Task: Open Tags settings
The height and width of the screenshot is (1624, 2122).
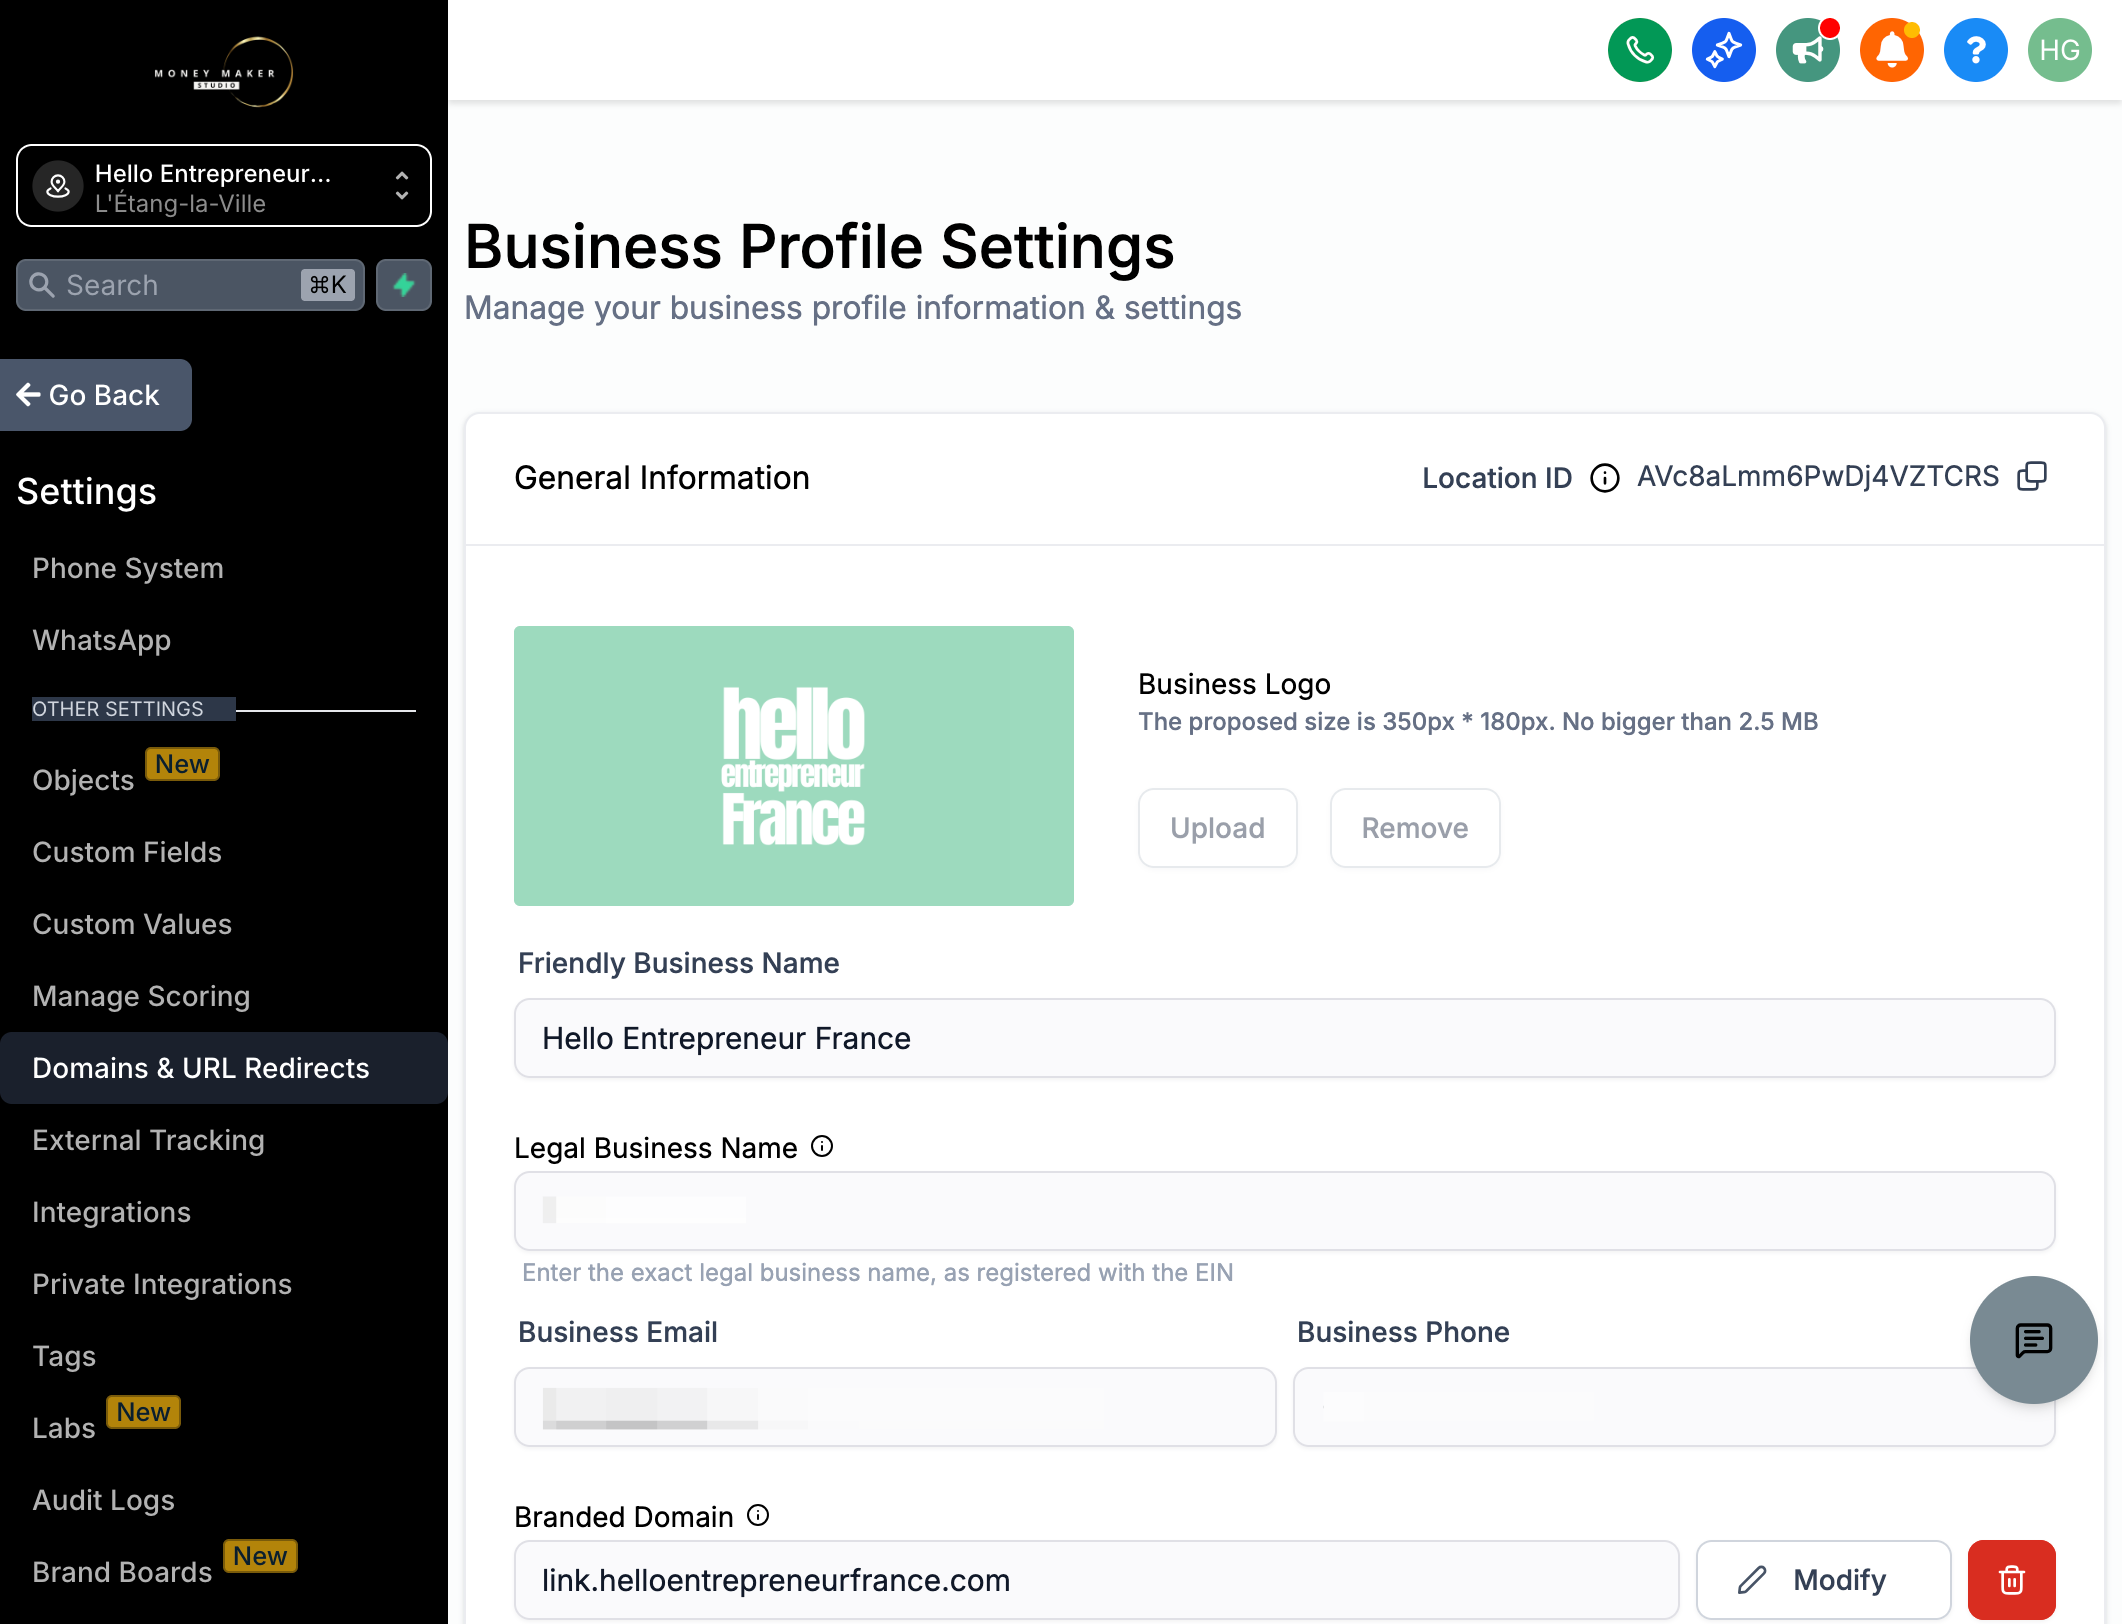Action: (x=64, y=1356)
